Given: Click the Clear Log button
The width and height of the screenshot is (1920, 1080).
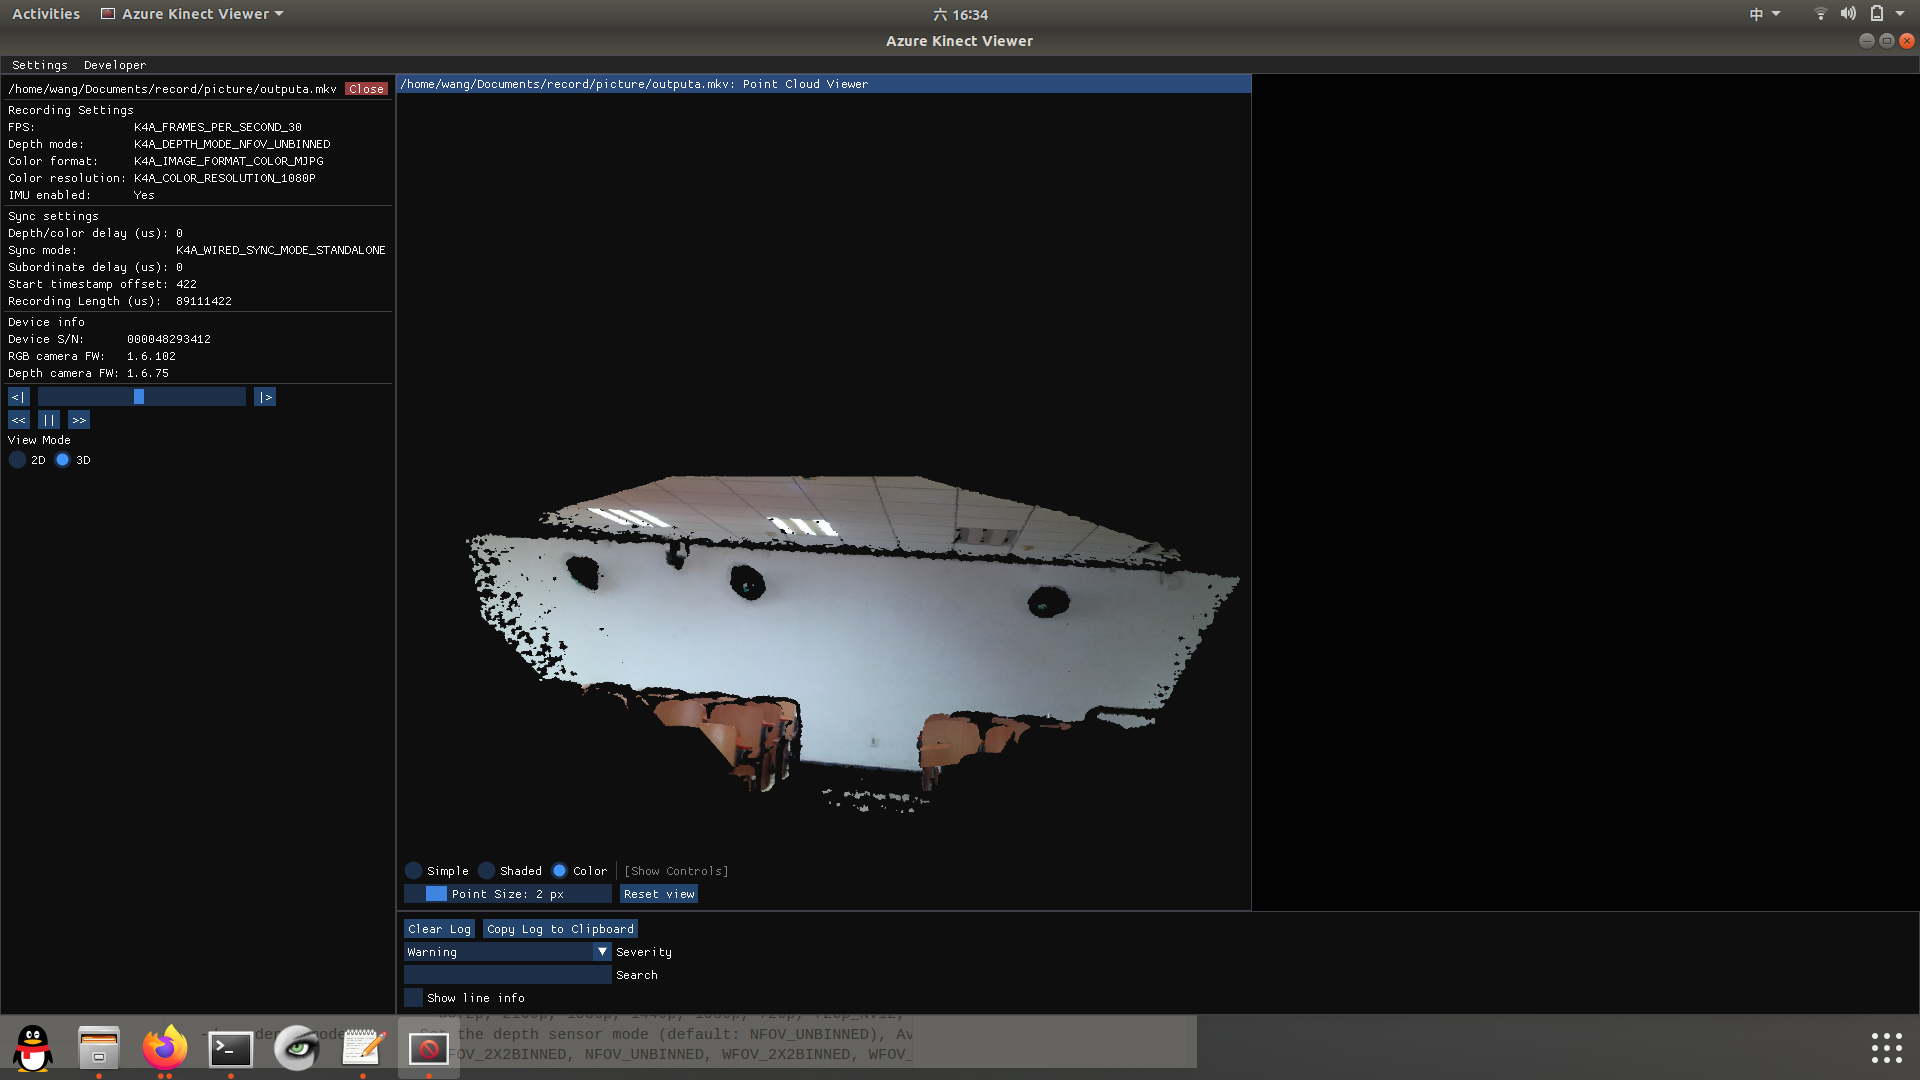Looking at the screenshot, I should point(438,928).
